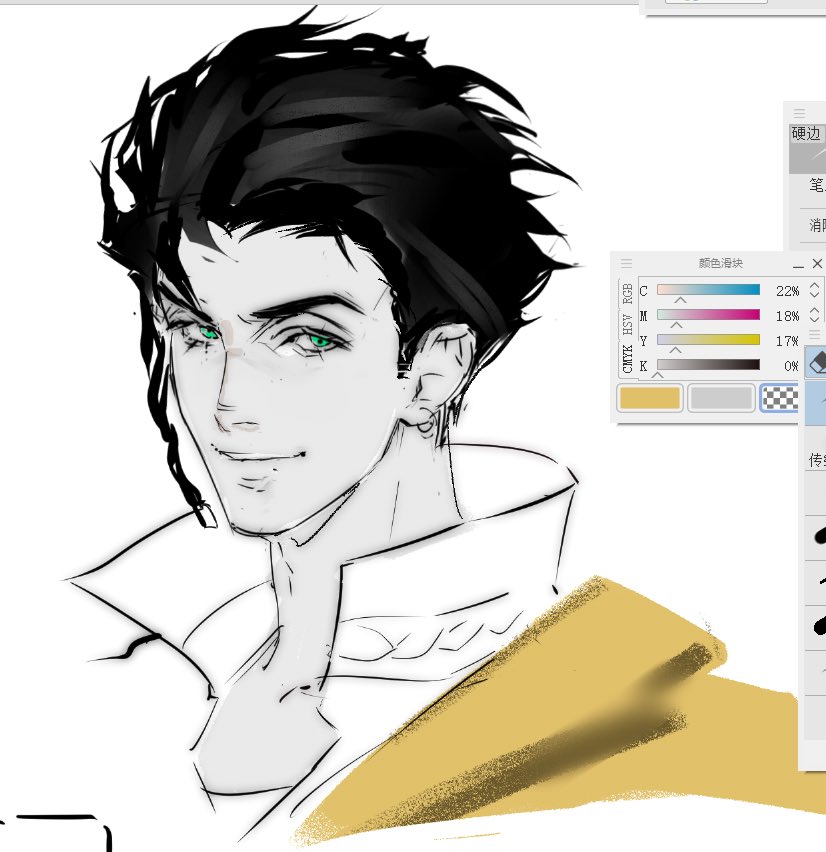The image size is (826, 852).
Task: Increase the M value with up stepper
Action: 814,310
